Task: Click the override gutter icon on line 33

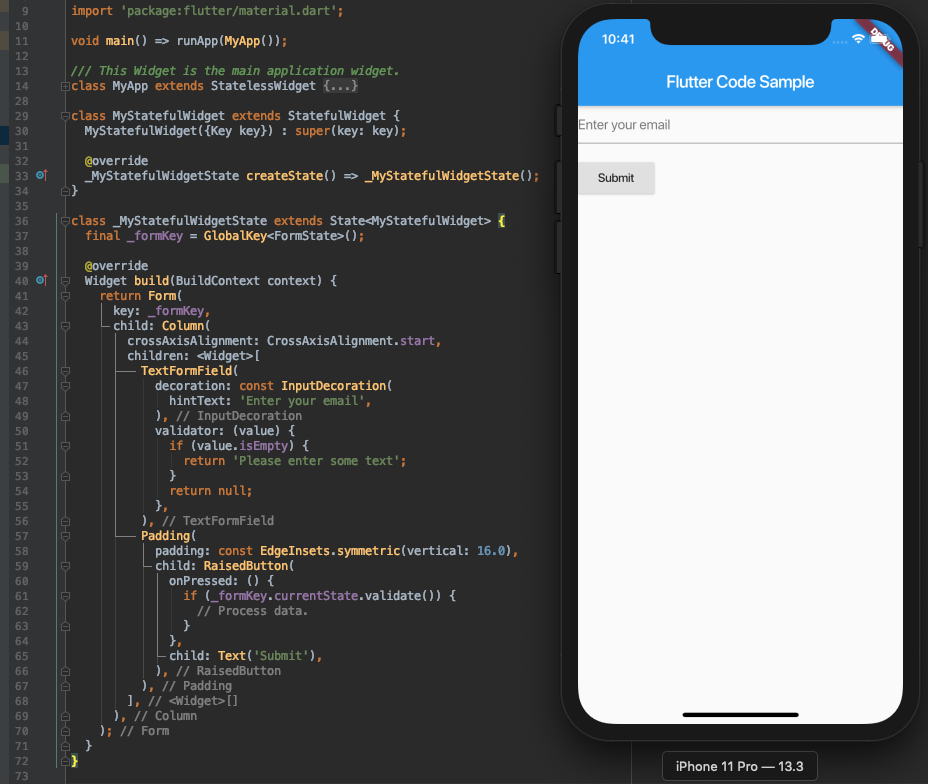Action: 41,175
